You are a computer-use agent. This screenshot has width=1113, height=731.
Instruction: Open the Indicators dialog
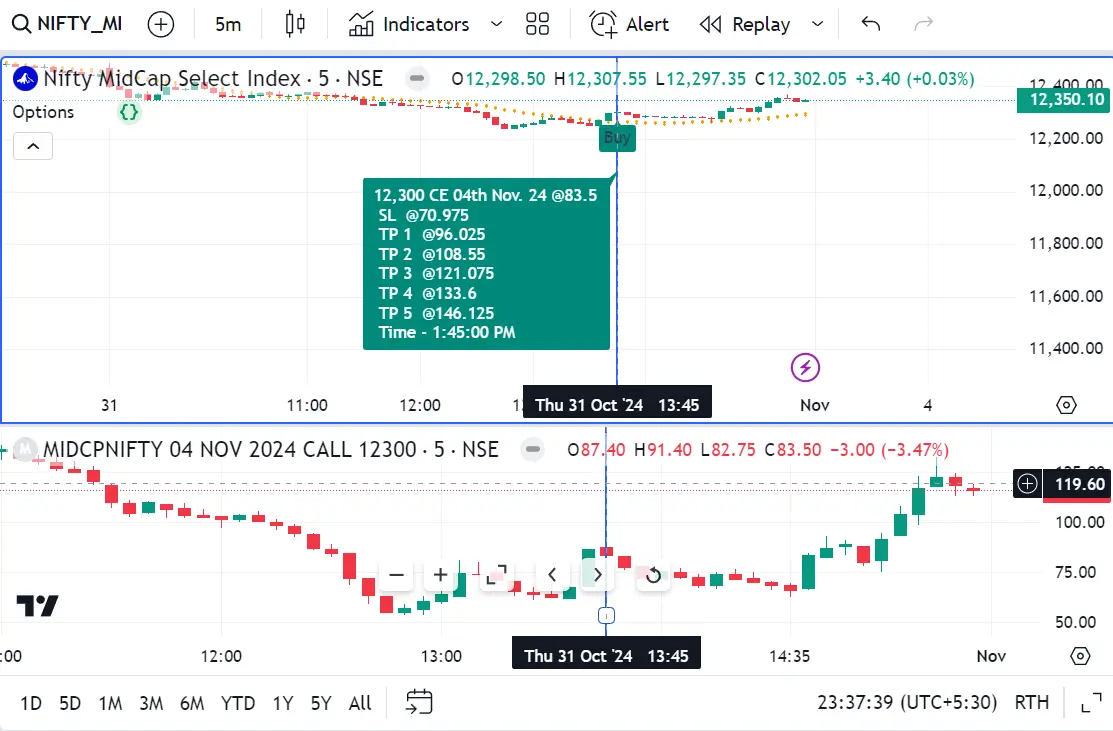tap(409, 25)
